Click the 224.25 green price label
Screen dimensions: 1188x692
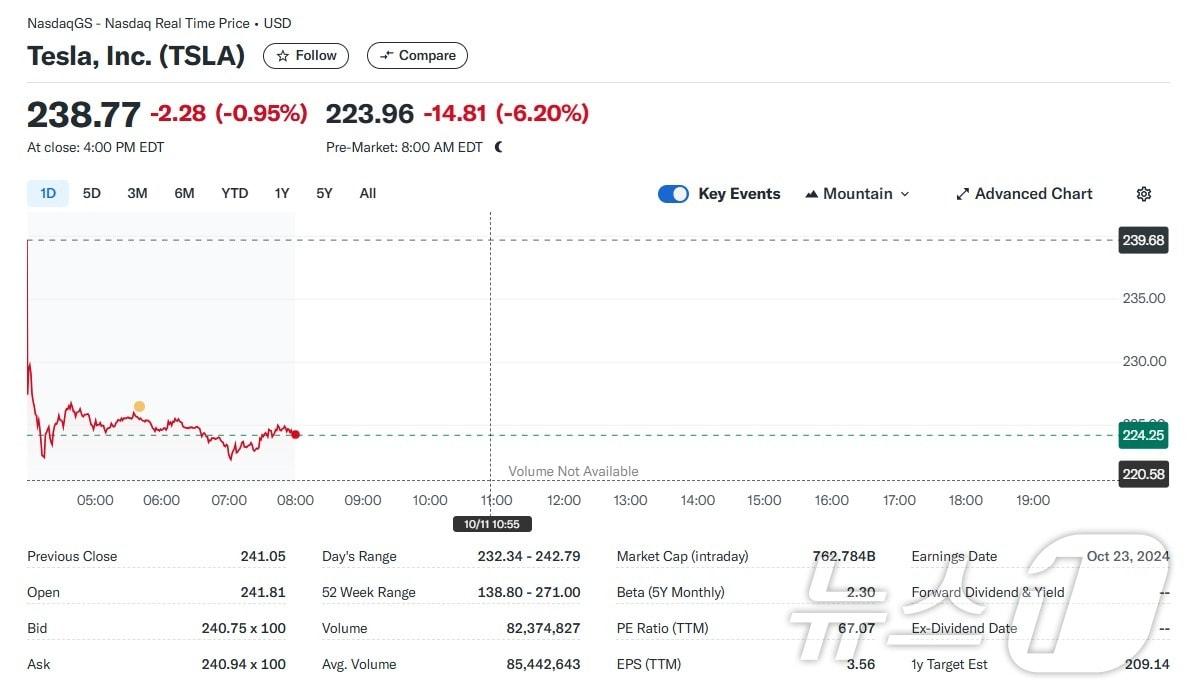(1143, 435)
